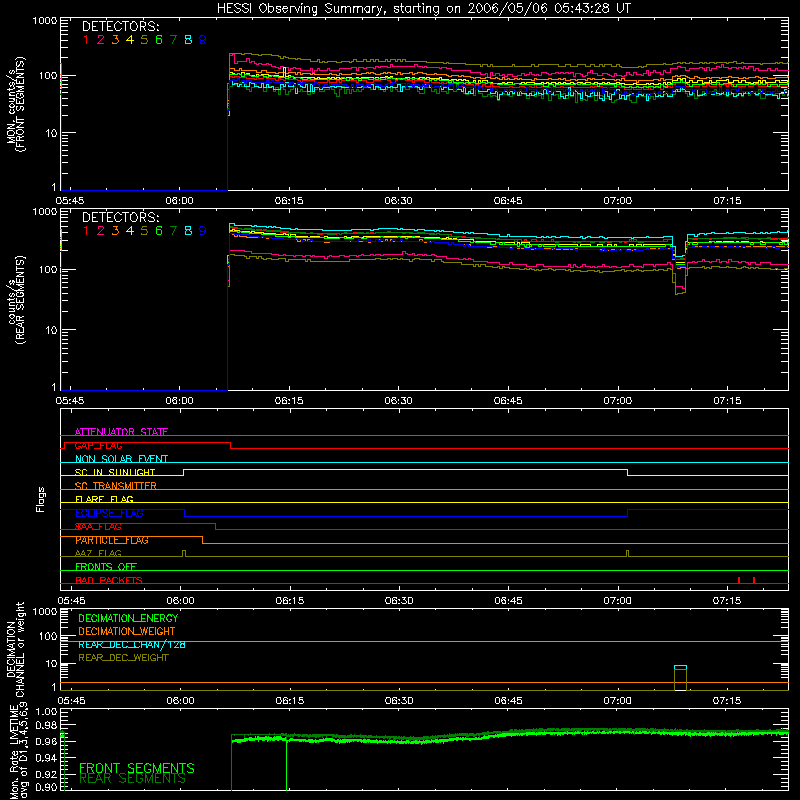Click the DECIMATION_WEIGHT legend entry

pos(127,631)
